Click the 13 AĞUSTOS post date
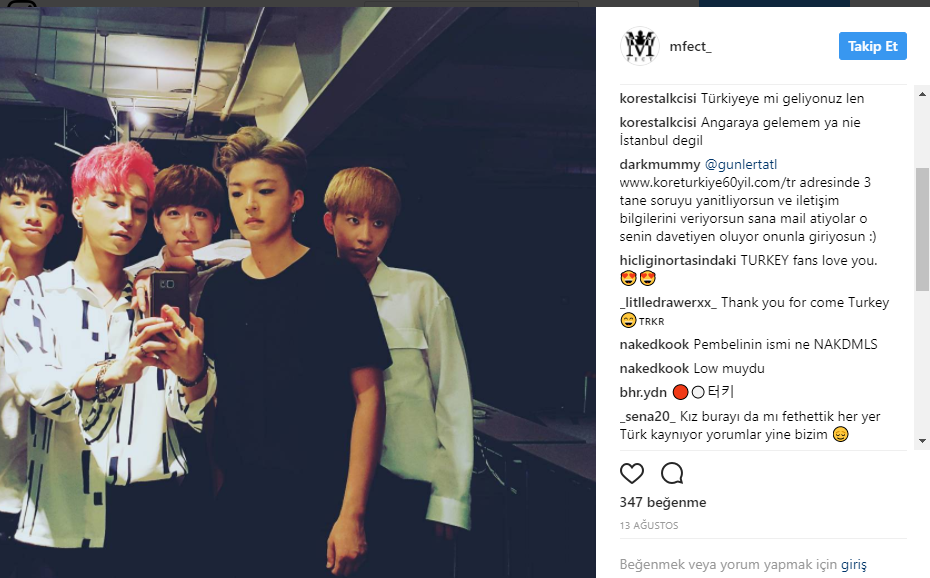 click(x=649, y=525)
